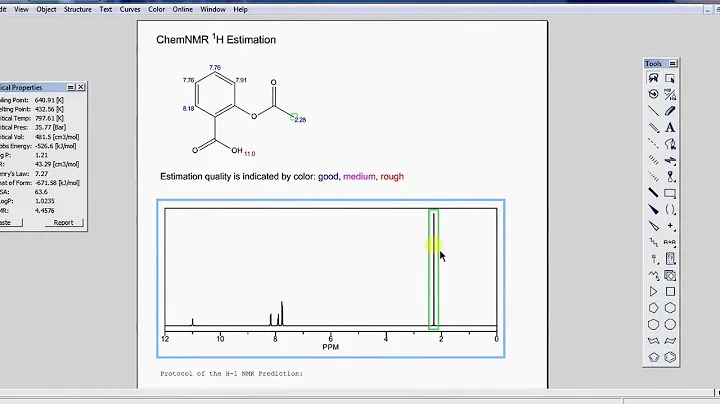Open the Window menu

[213, 9]
